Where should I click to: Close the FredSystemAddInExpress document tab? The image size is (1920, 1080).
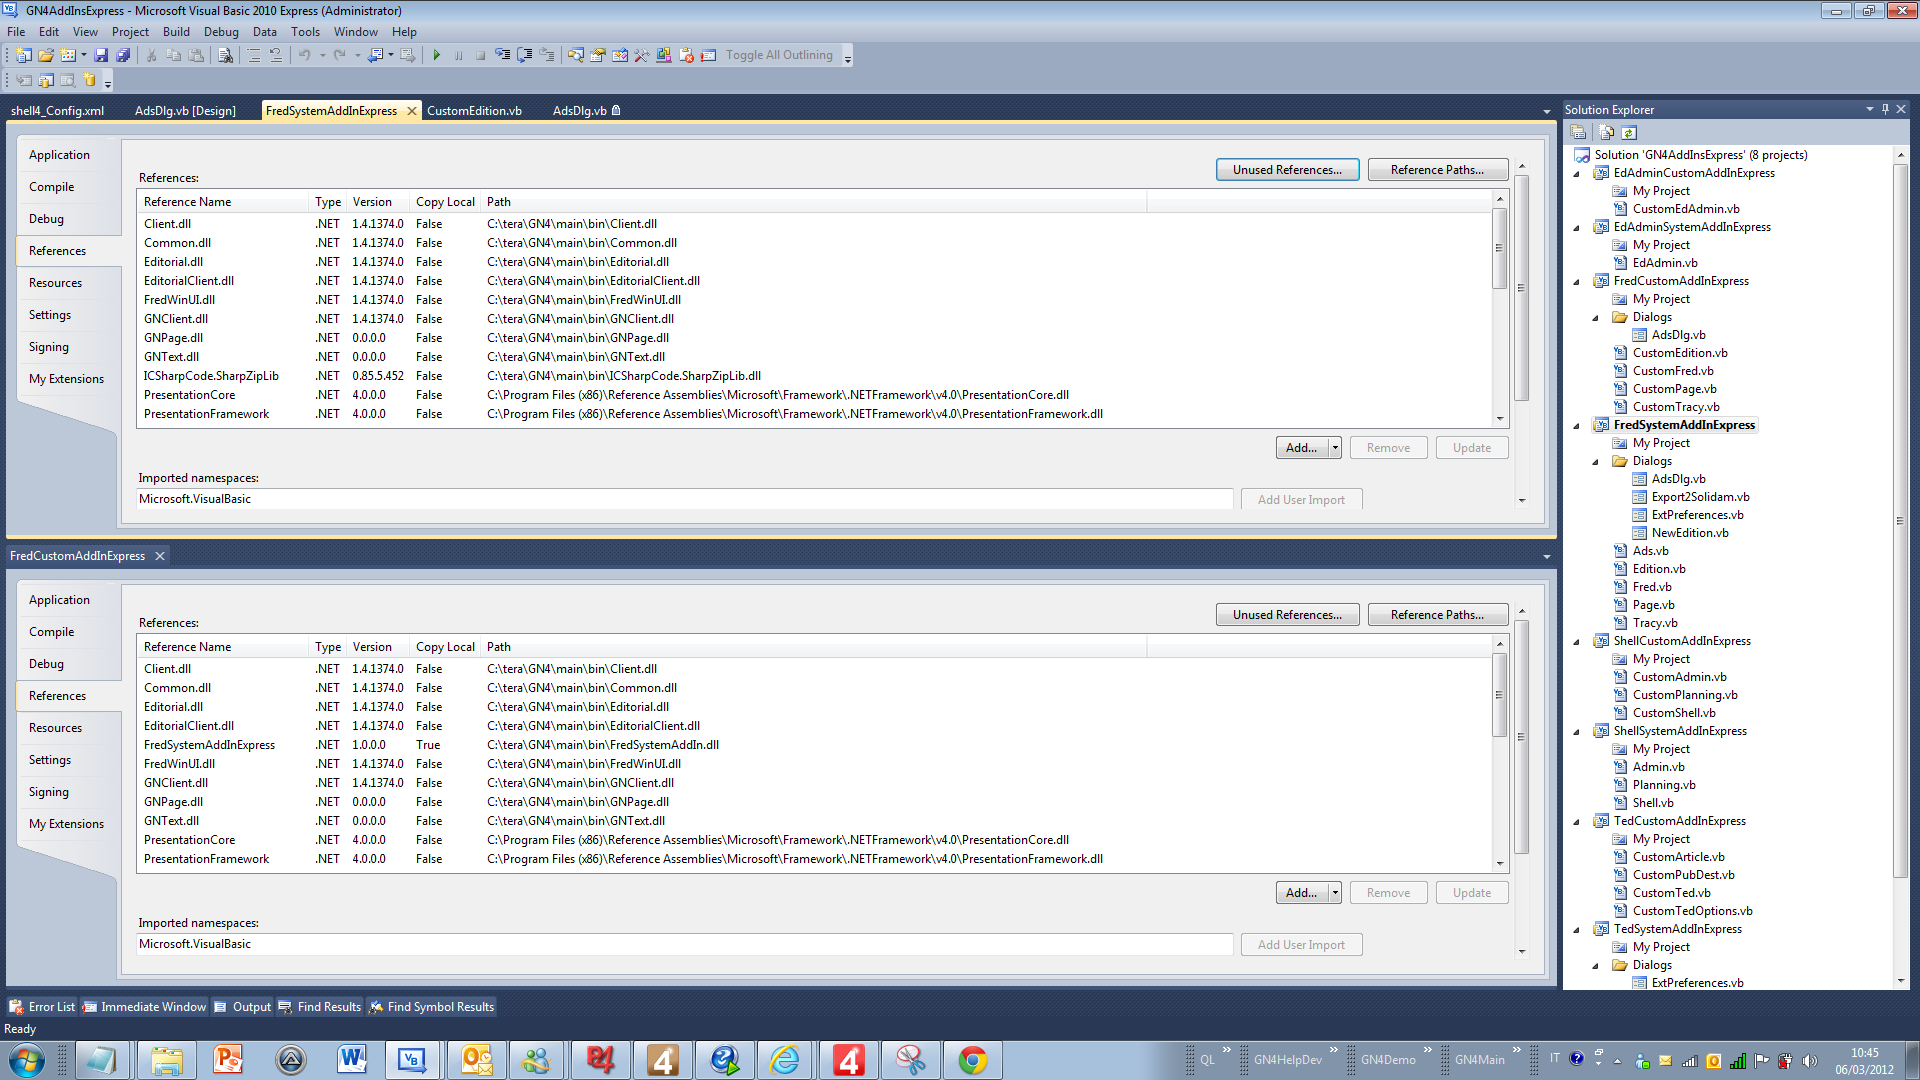411,111
